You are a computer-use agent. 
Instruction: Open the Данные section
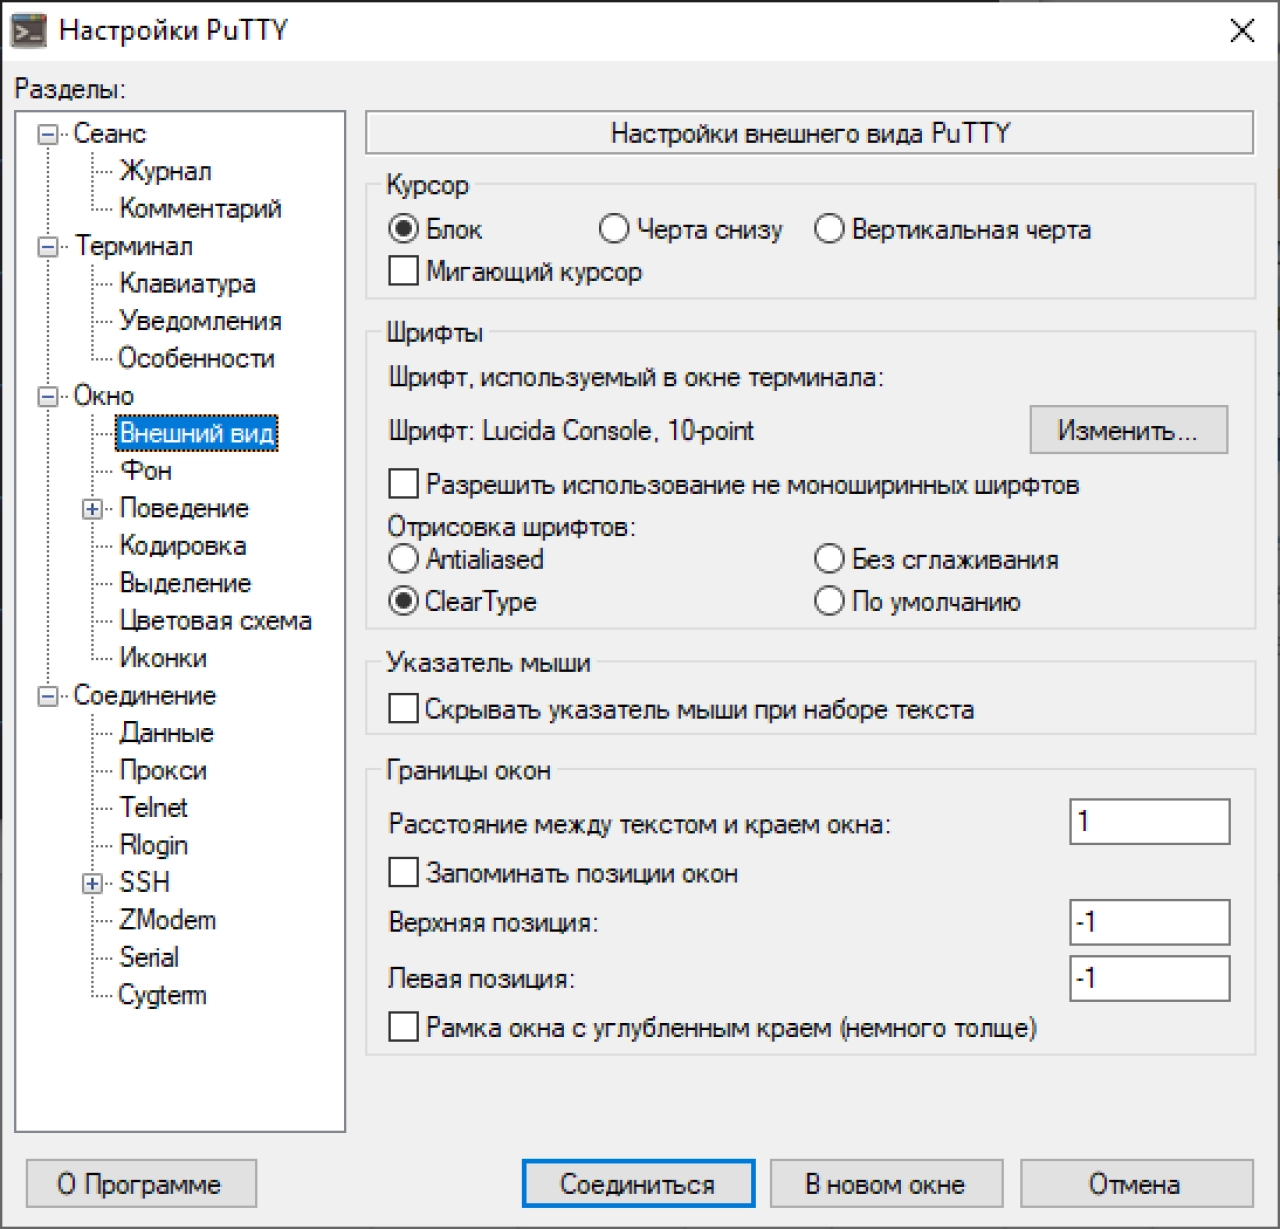(x=167, y=733)
